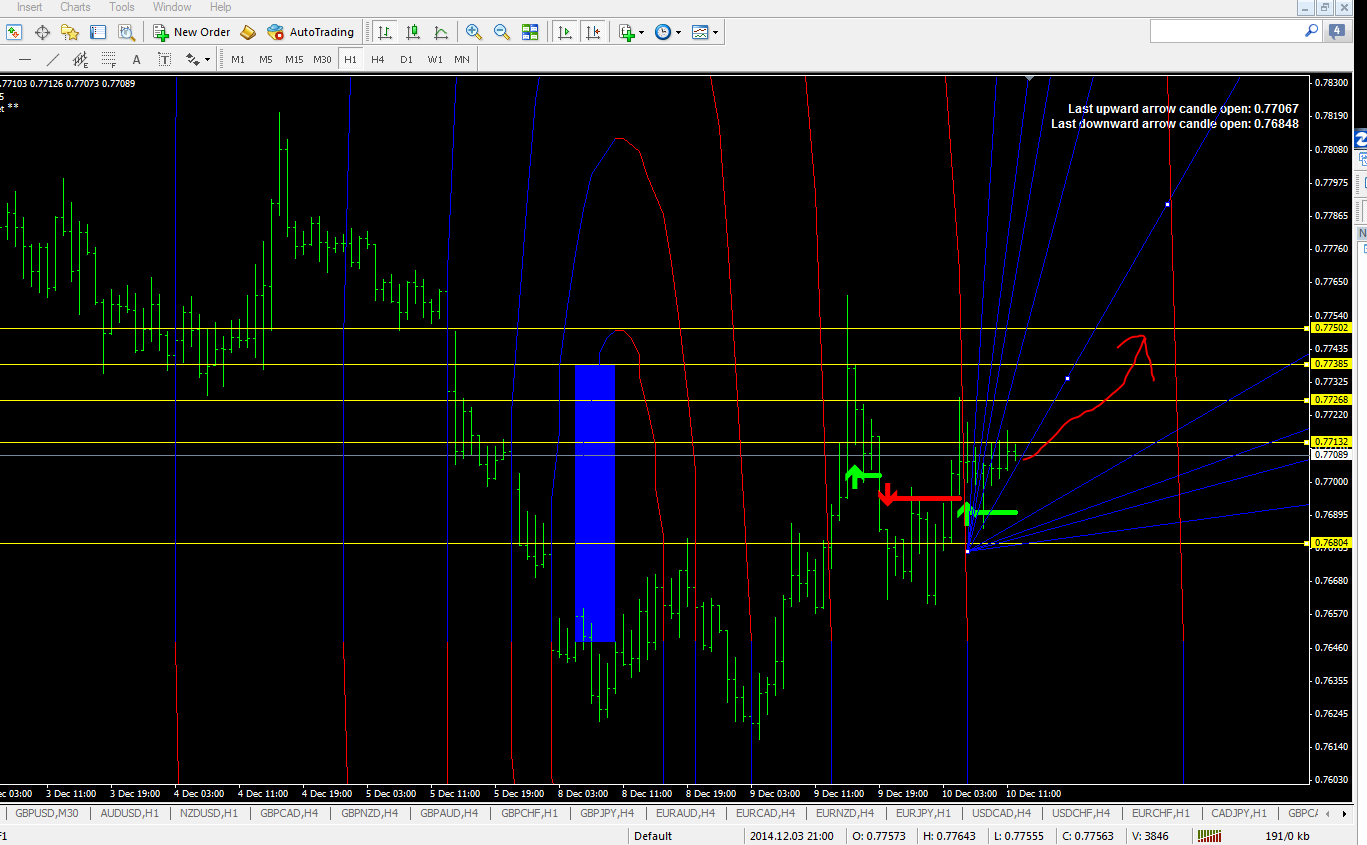Click the New Order button
Viewport: 1367px width, 845px height.
pos(191,32)
